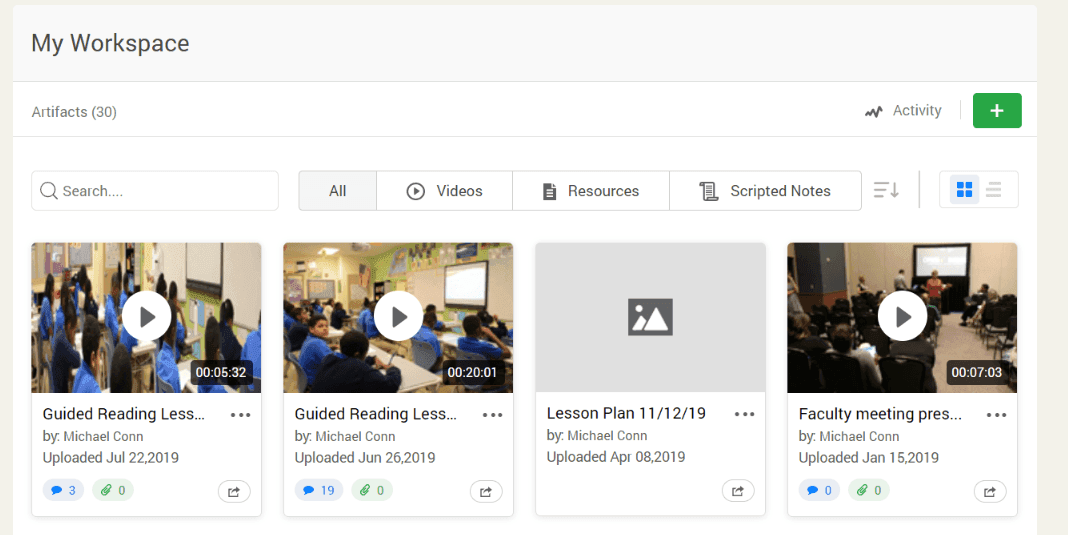Click the Search artifacts input field
The height and width of the screenshot is (535, 1068).
pos(155,191)
